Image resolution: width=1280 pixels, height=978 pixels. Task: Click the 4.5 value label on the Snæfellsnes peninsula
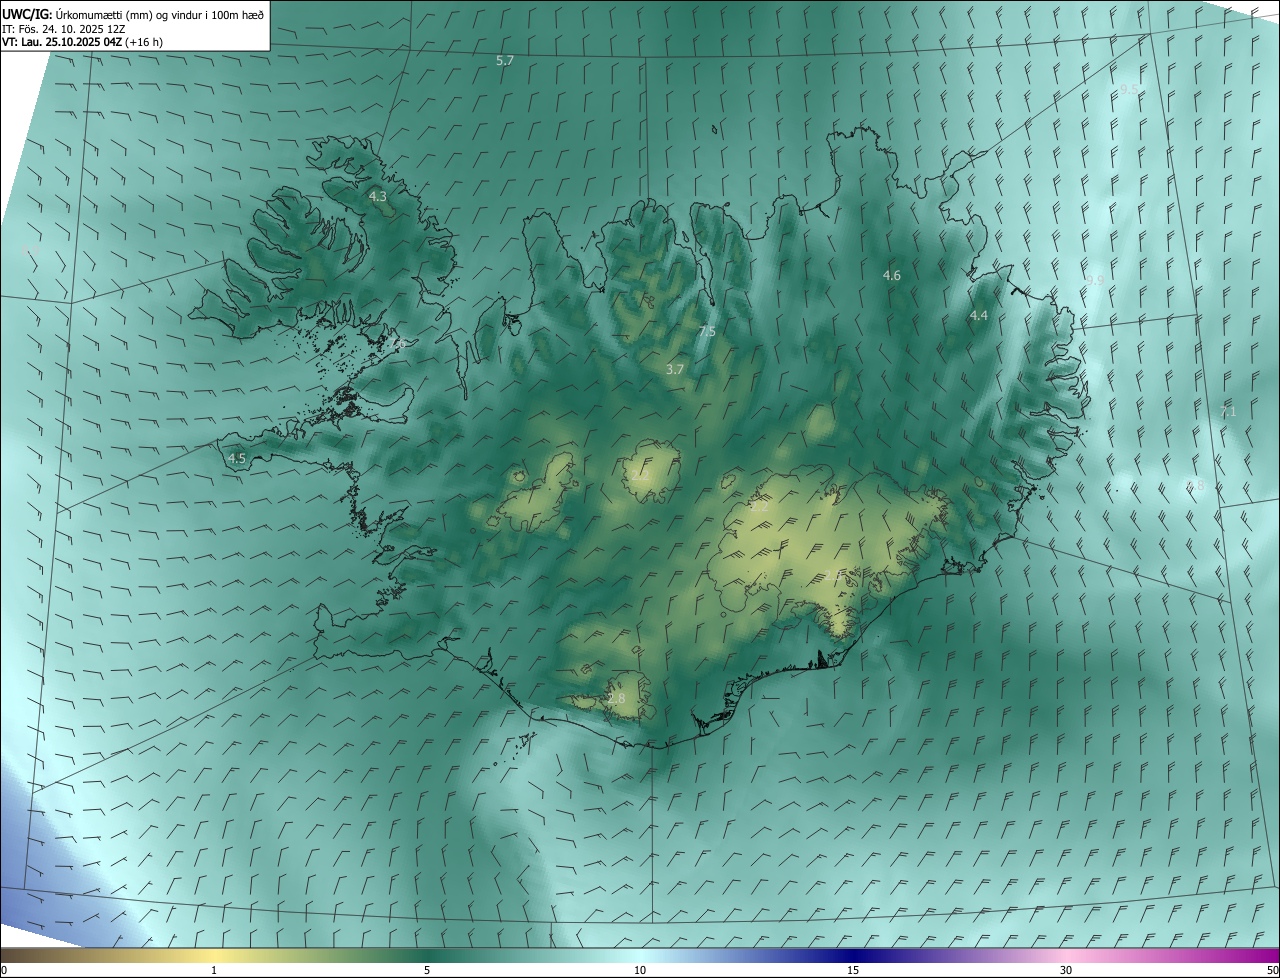tap(237, 459)
